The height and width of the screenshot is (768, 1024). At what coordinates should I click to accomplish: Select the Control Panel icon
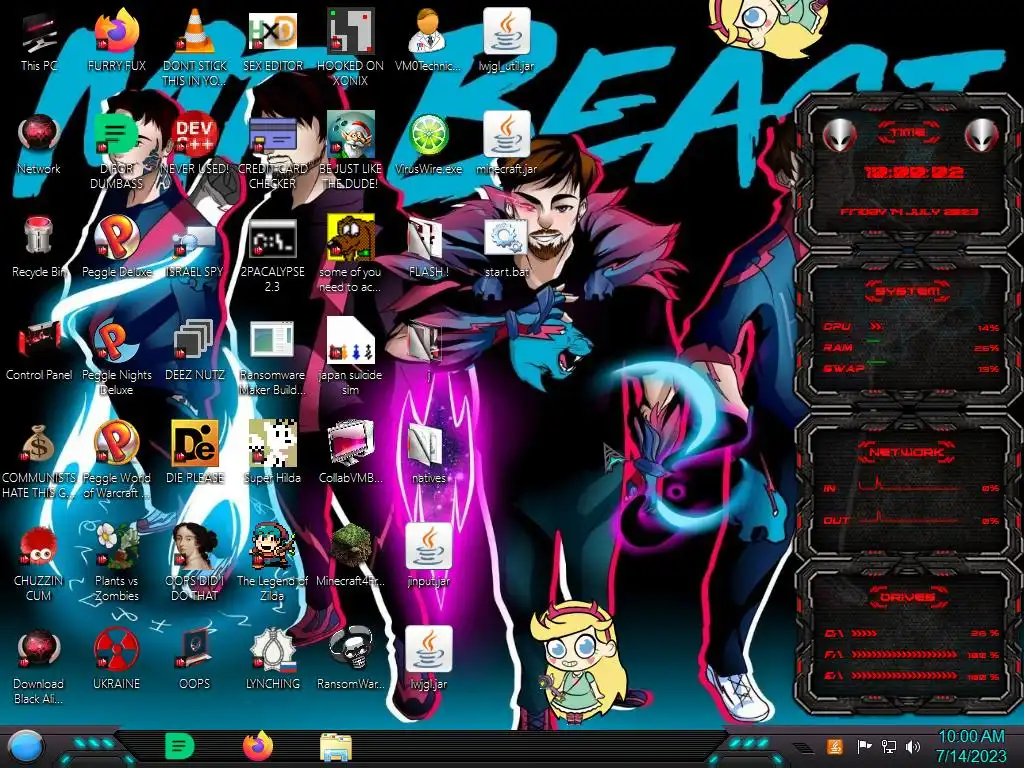[x=39, y=351]
